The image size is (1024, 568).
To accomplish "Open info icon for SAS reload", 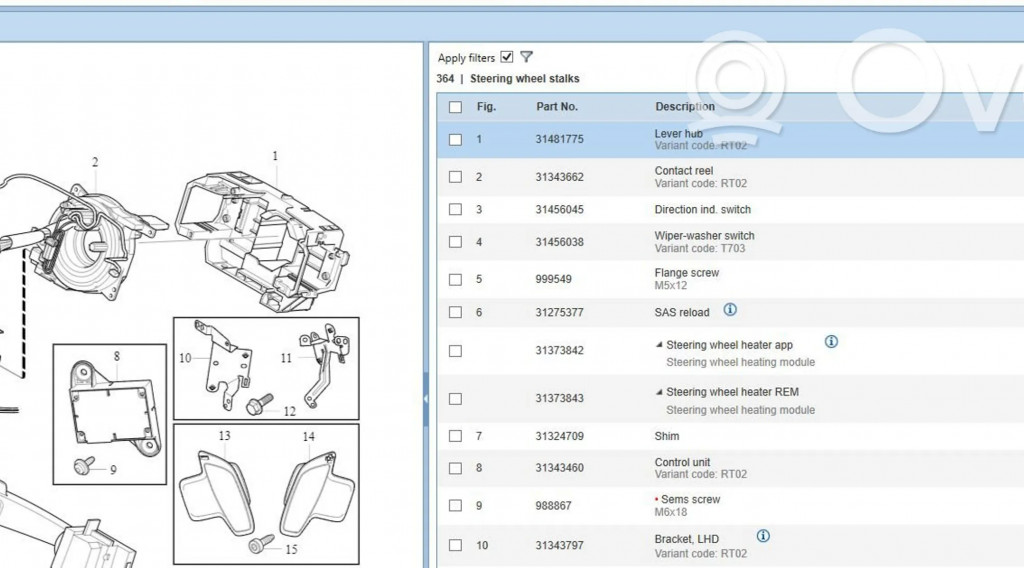I will [730, 310].
